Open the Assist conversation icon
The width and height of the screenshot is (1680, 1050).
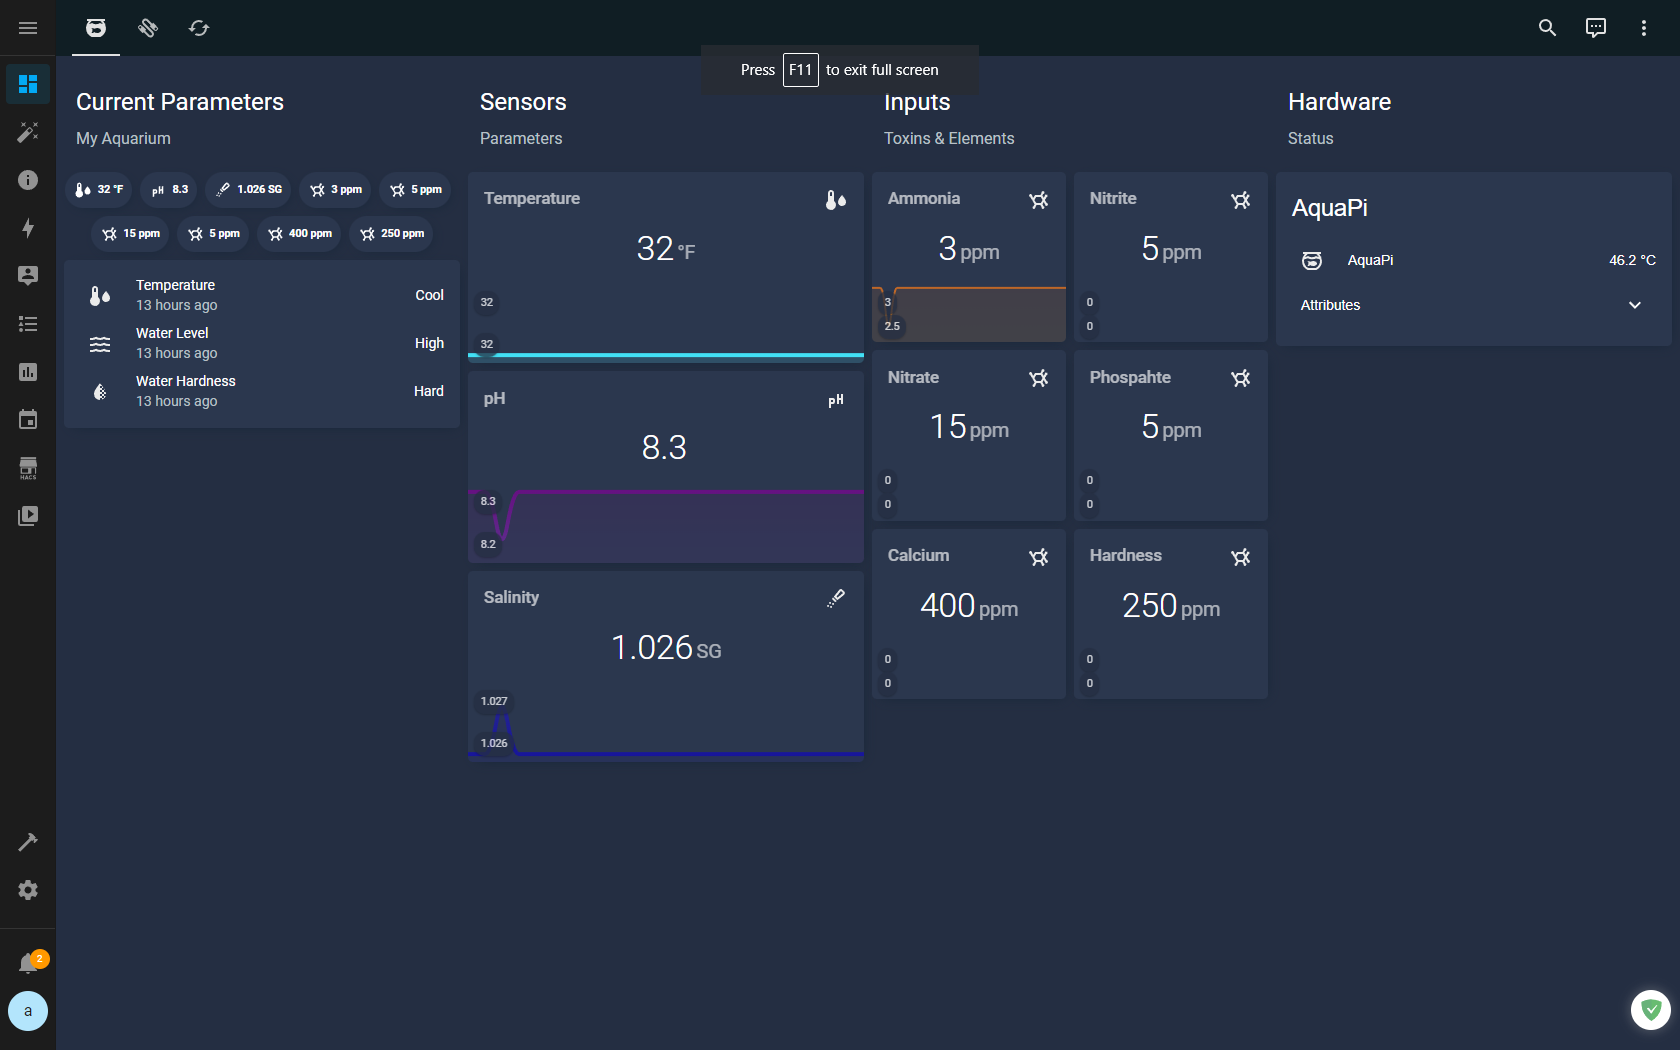coord(1595,27)
